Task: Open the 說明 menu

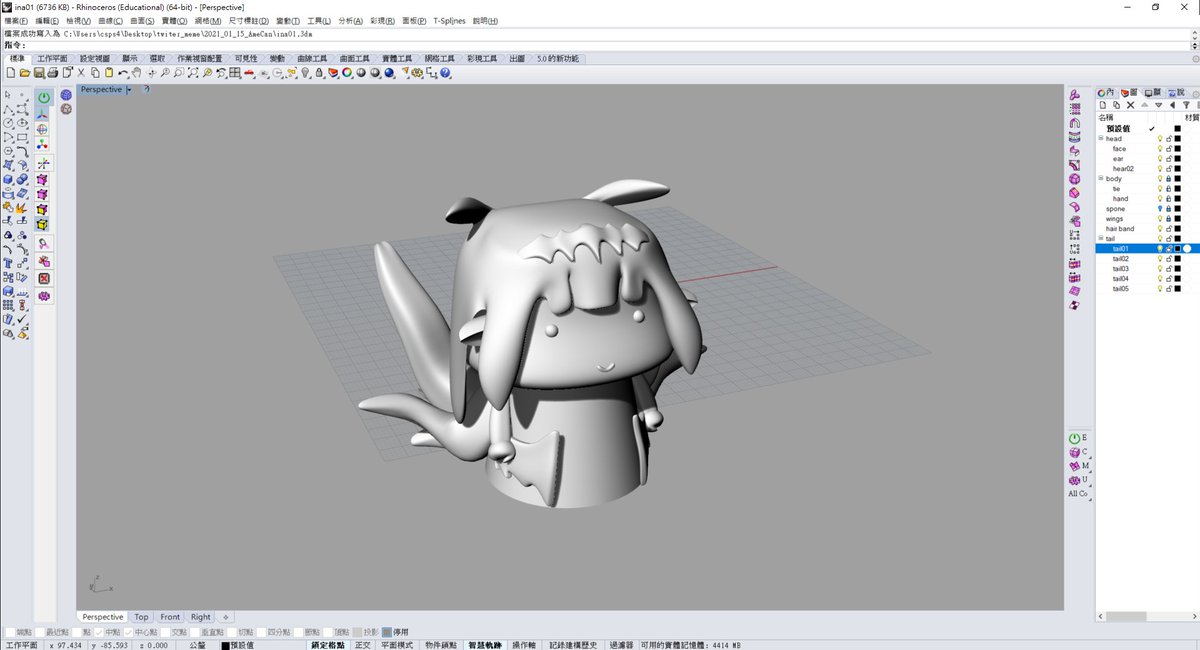Action: [485, 20]
